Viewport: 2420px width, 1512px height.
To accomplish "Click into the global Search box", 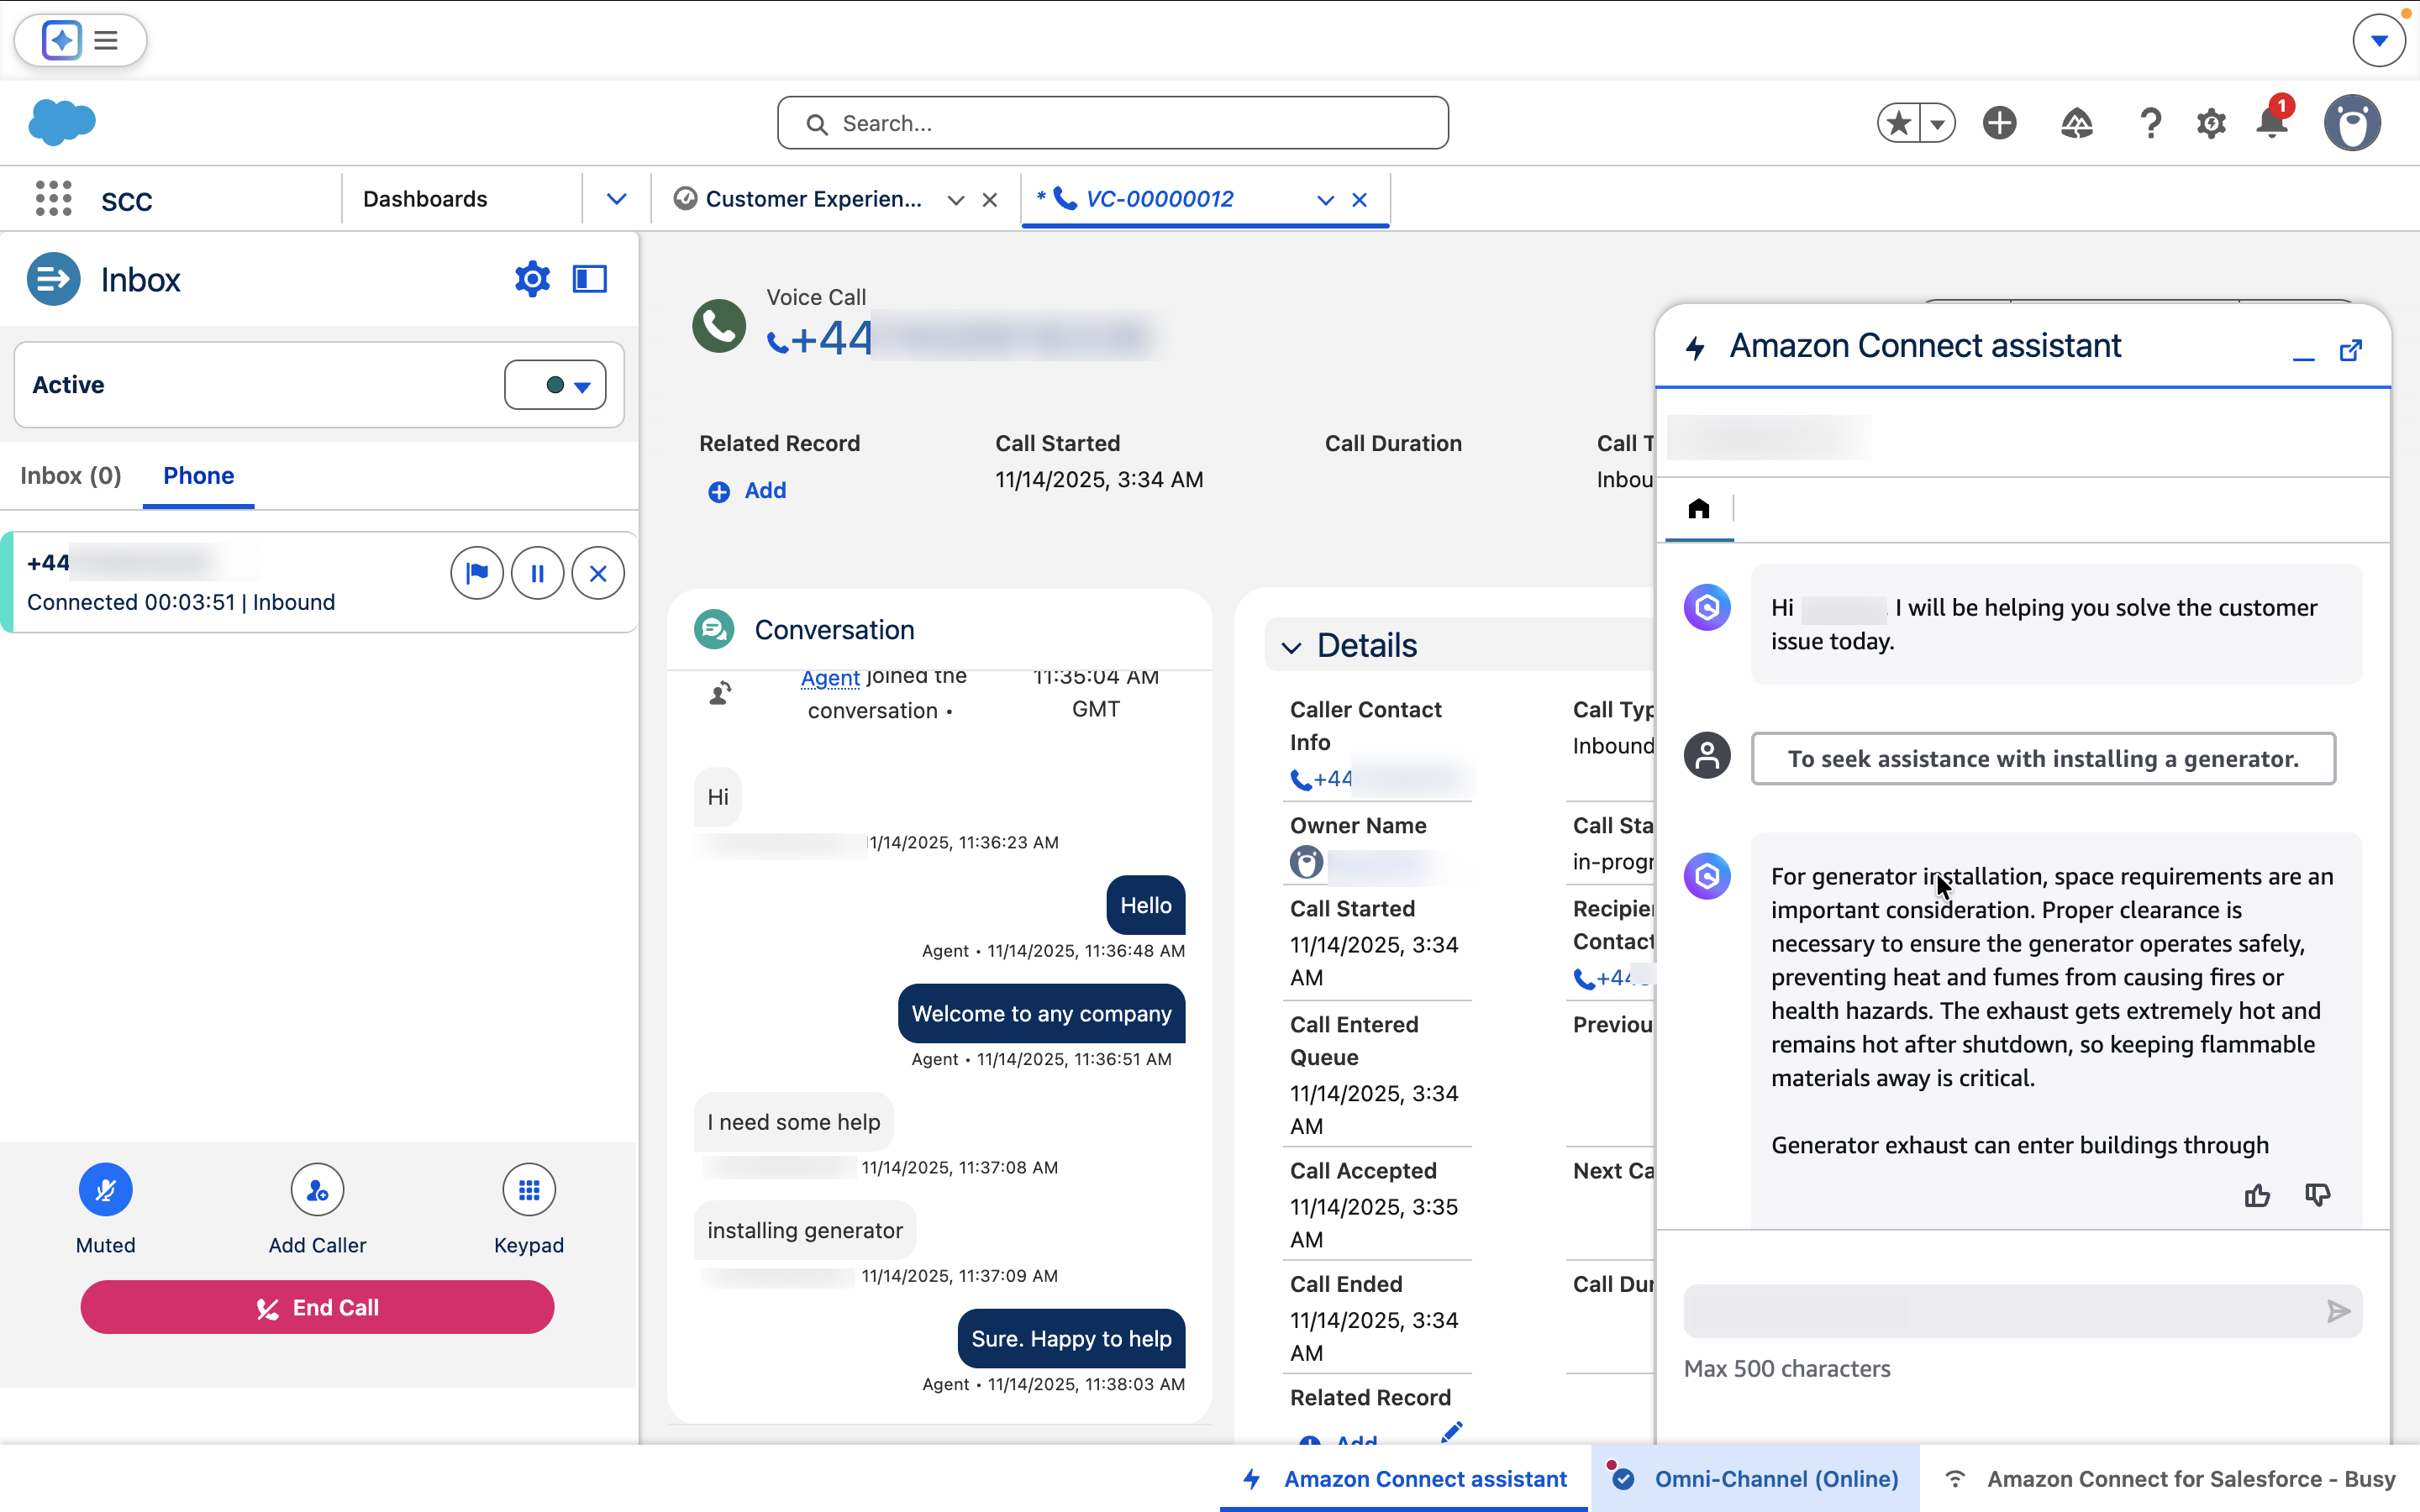I will pos(1112,123).
